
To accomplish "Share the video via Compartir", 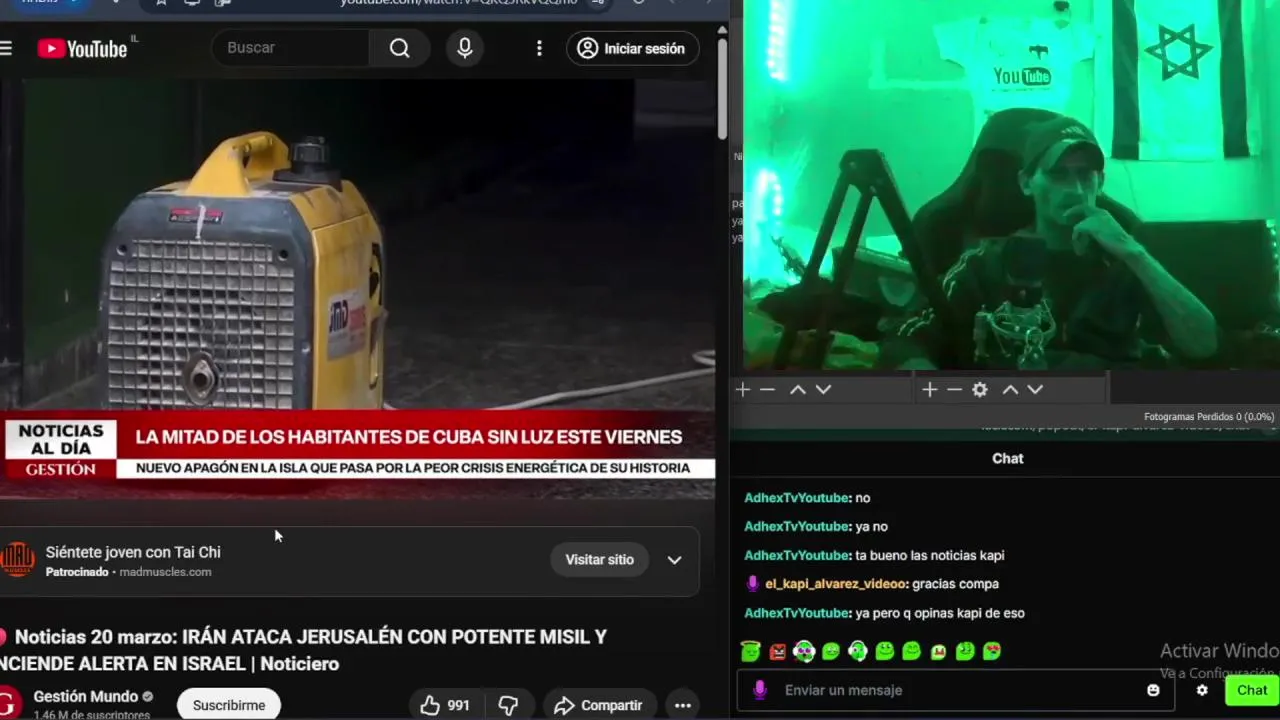I will (598, 705).
